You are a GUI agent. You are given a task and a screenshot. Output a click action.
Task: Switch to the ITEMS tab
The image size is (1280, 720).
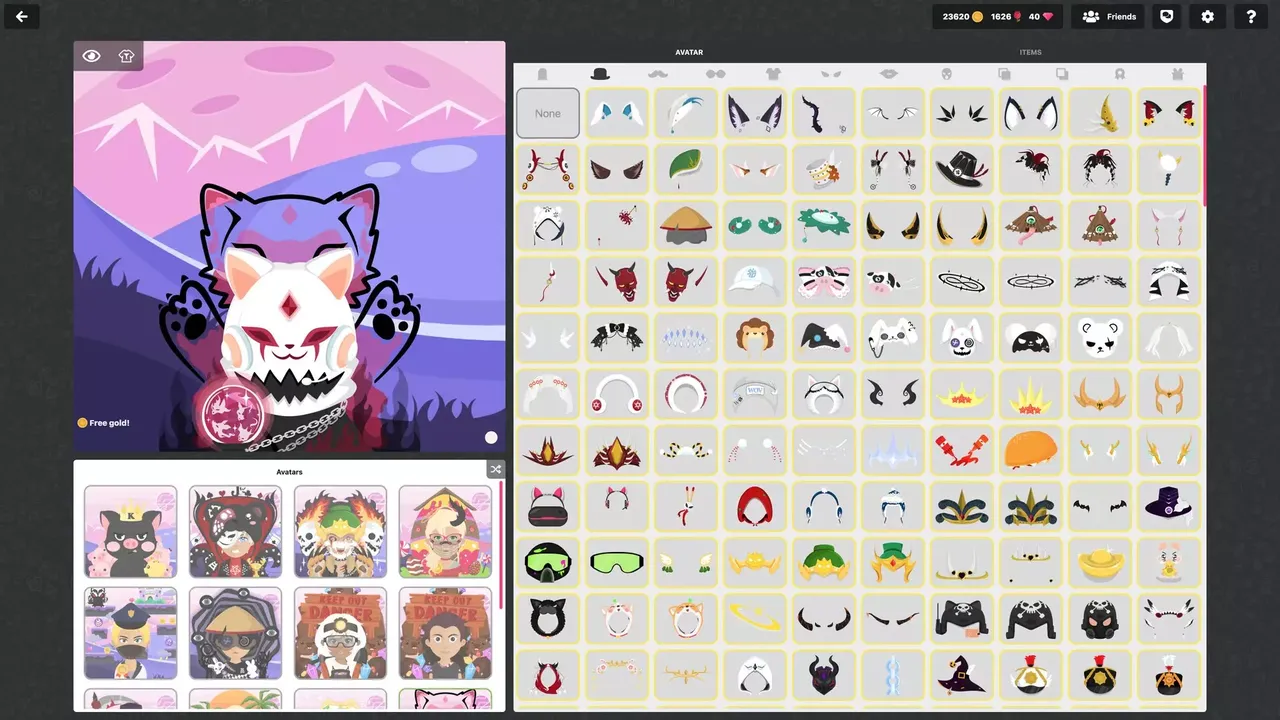click(x=1030, y=52)
